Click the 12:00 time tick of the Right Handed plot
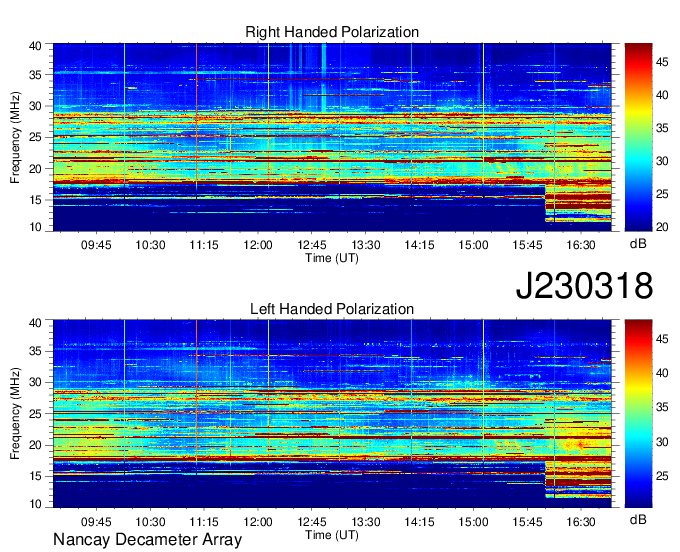This screenshot has width=680, height=552. coord(258,245)
